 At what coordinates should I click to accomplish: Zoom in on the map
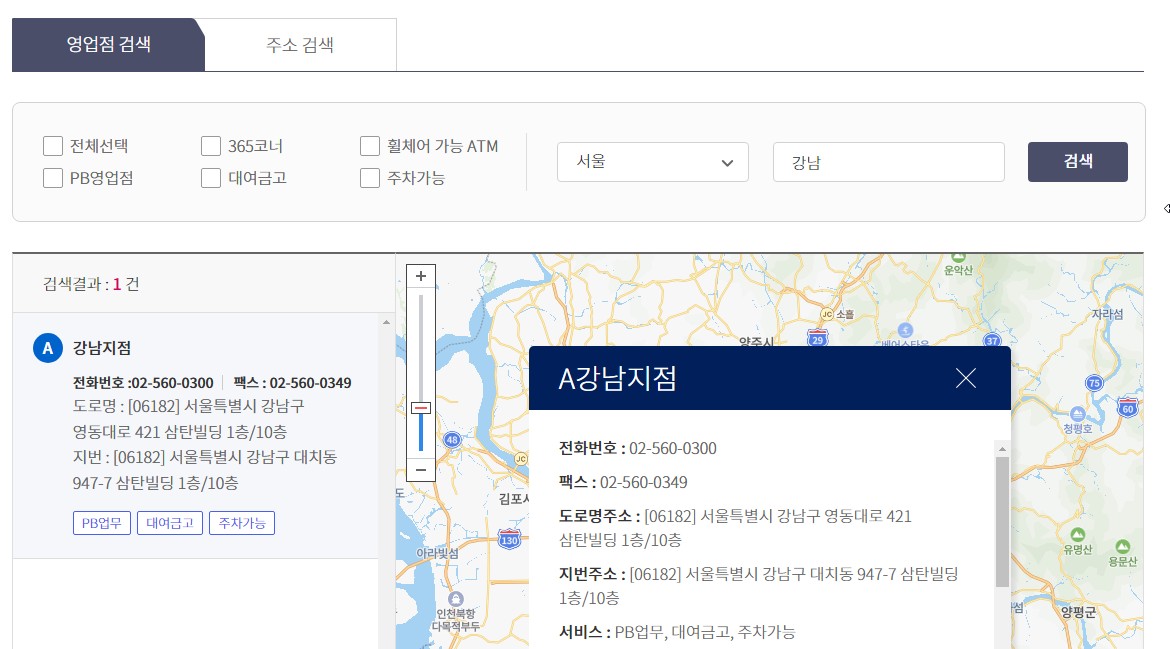(x=420, y=275)
